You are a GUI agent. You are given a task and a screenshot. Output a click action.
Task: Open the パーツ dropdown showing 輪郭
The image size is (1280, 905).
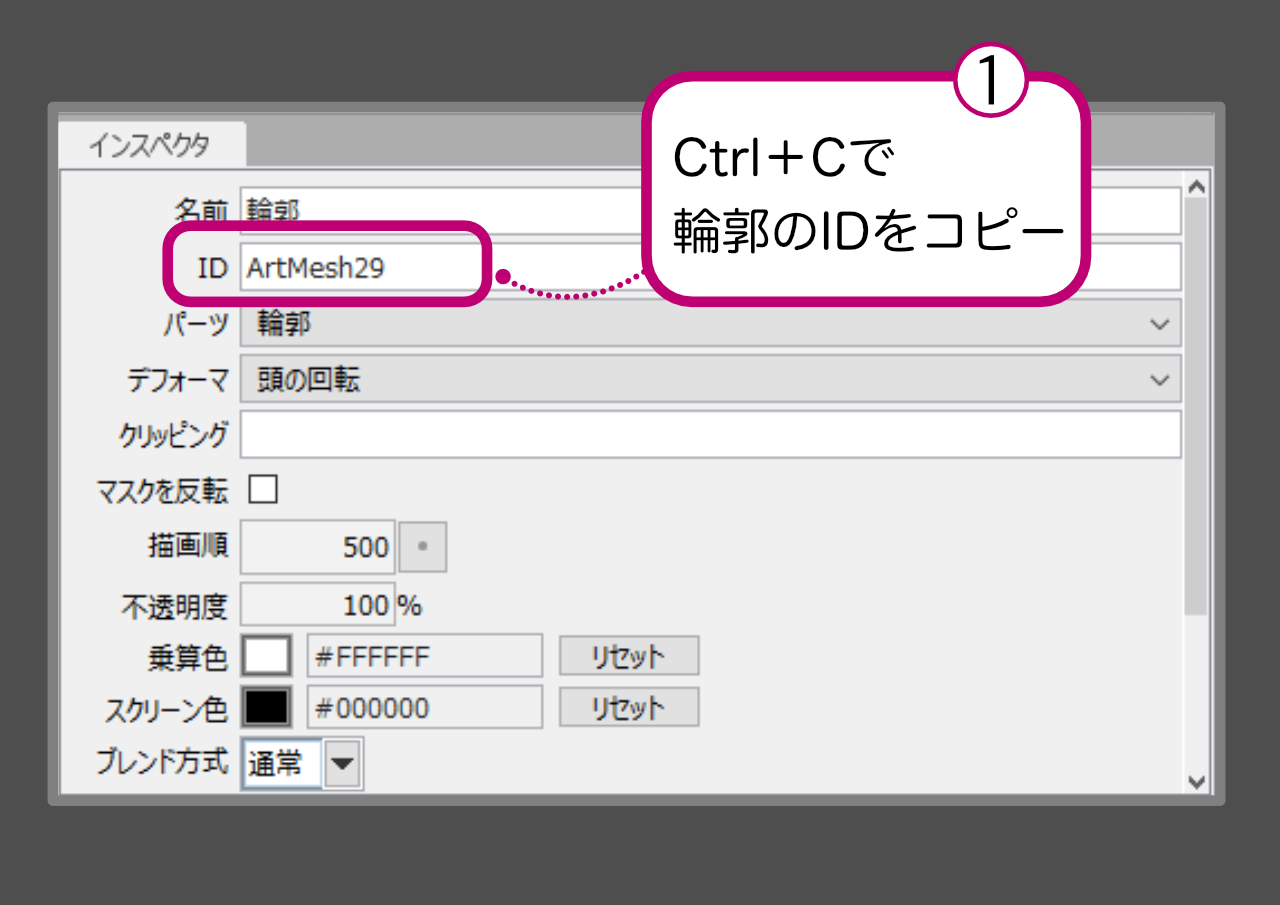[x=710, y=324]
